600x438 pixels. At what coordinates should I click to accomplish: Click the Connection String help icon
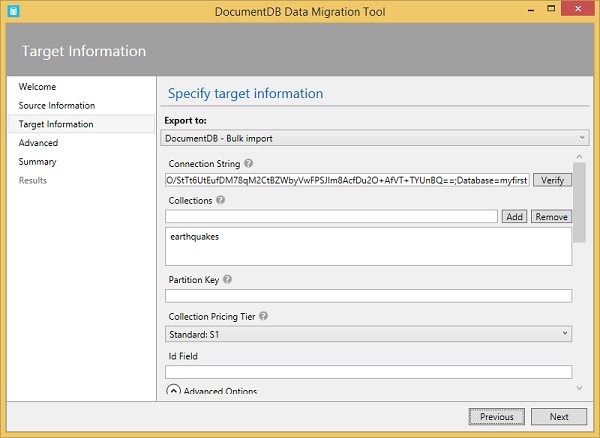click(249, 163)
